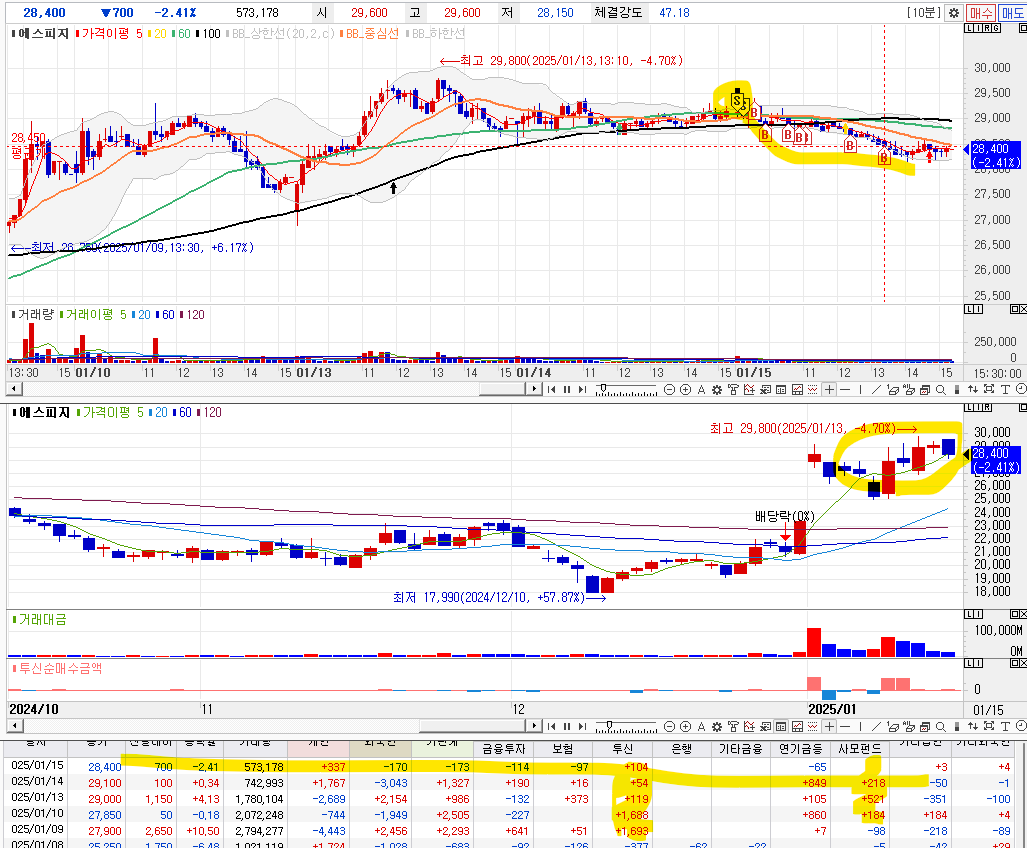The height and width of the screenshot is (848, 1027).
Task: Select erase-one eraser tool, 10-minute chart toolbar
Action: click(892, 390)
